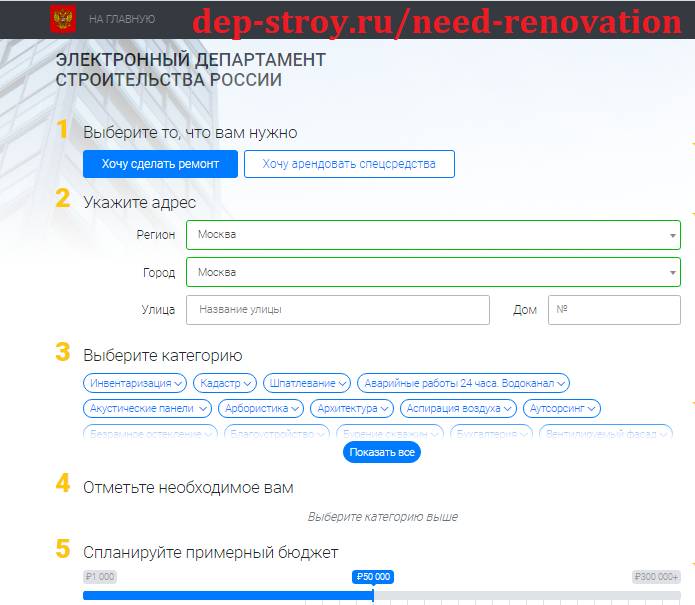Open the НА ГЛАВНУЮ home link
The image size is (695, 605).
[122, 19]
